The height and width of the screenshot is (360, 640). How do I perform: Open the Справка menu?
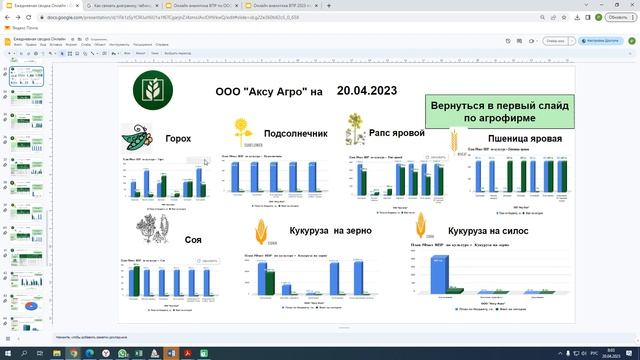pos(162,44)
